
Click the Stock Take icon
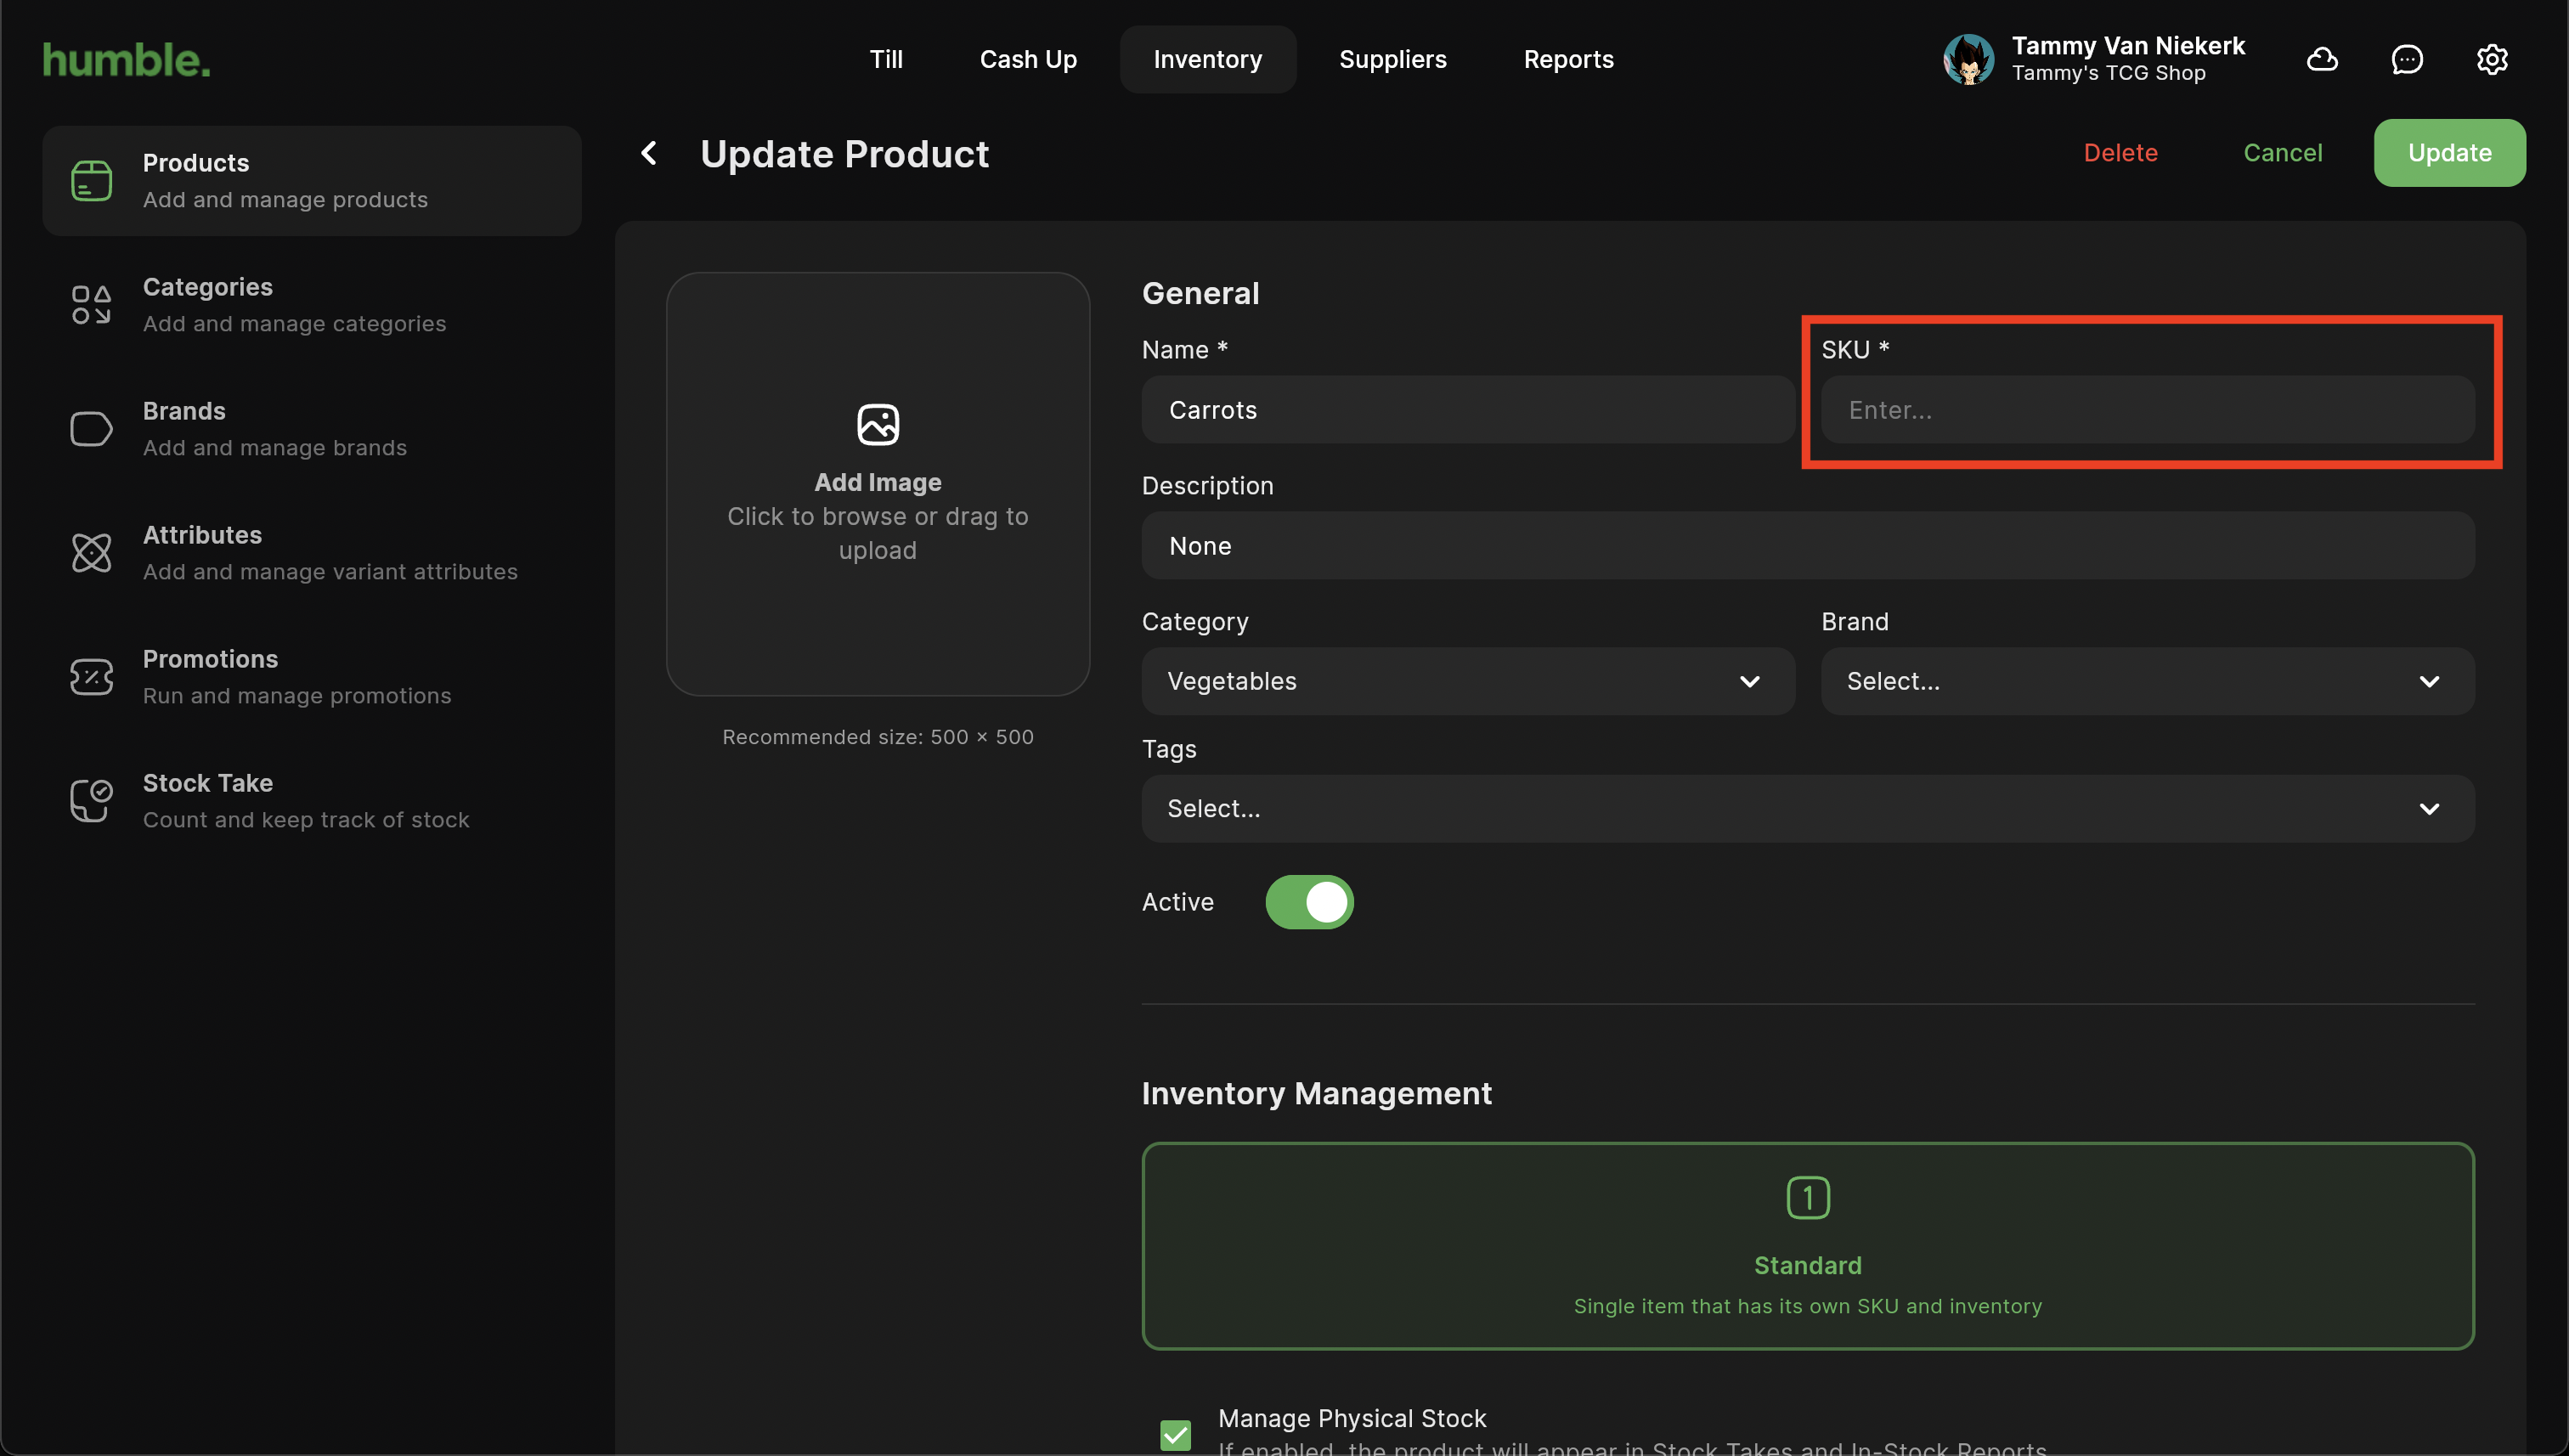(x=91, y=801)
